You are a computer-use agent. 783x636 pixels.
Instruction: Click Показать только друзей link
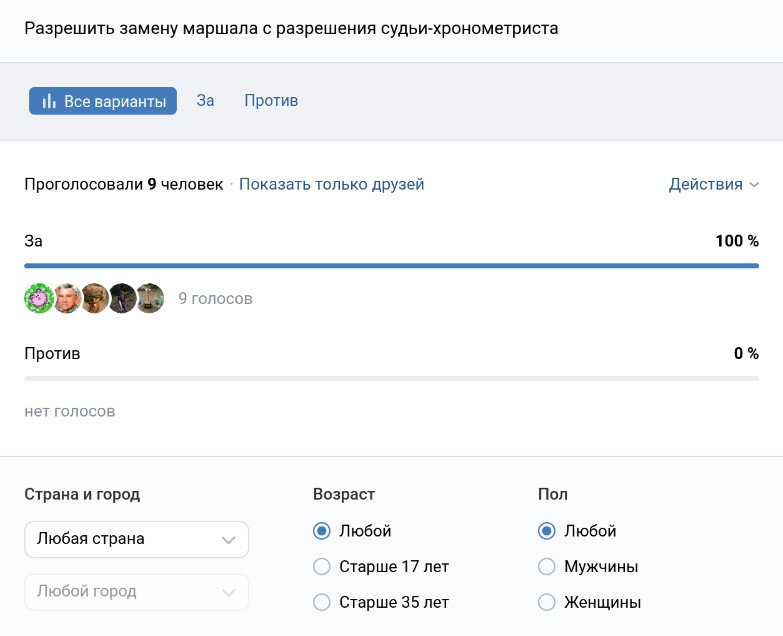coord(331,184)
